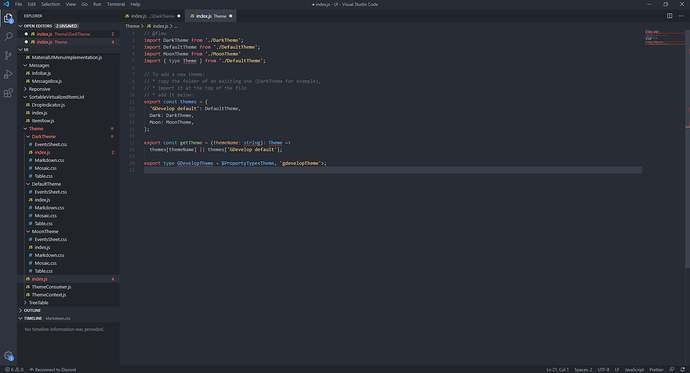
Task: Open the Terminal menu
Action: (x=116, y=4)
